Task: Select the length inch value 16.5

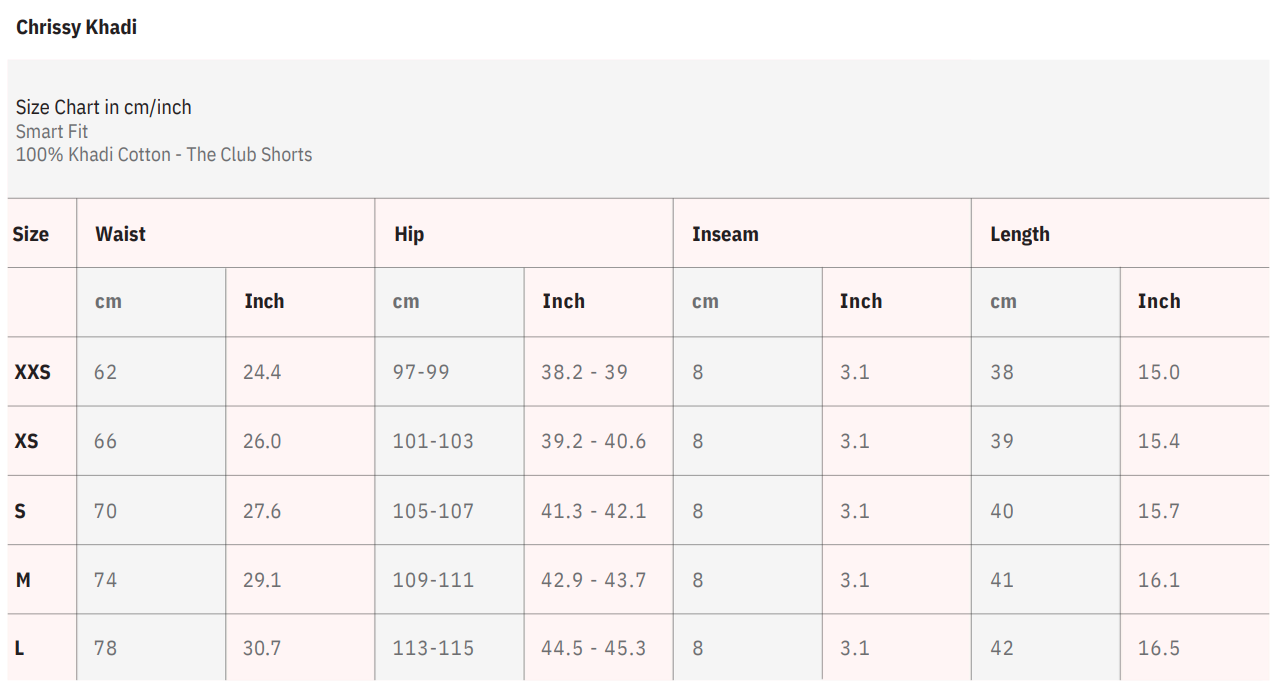Action: pyautogui.click(x=1158, y=649)
